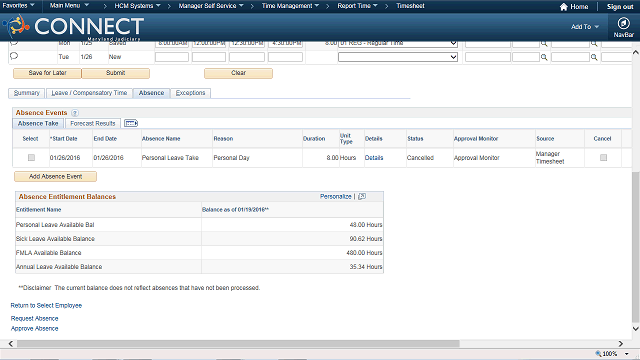Image resolution: width=640 pixels, height=360 pixels.
Task: Switch to the Leave / Compensatory Time tab
Action: click(x=89, y=93)
